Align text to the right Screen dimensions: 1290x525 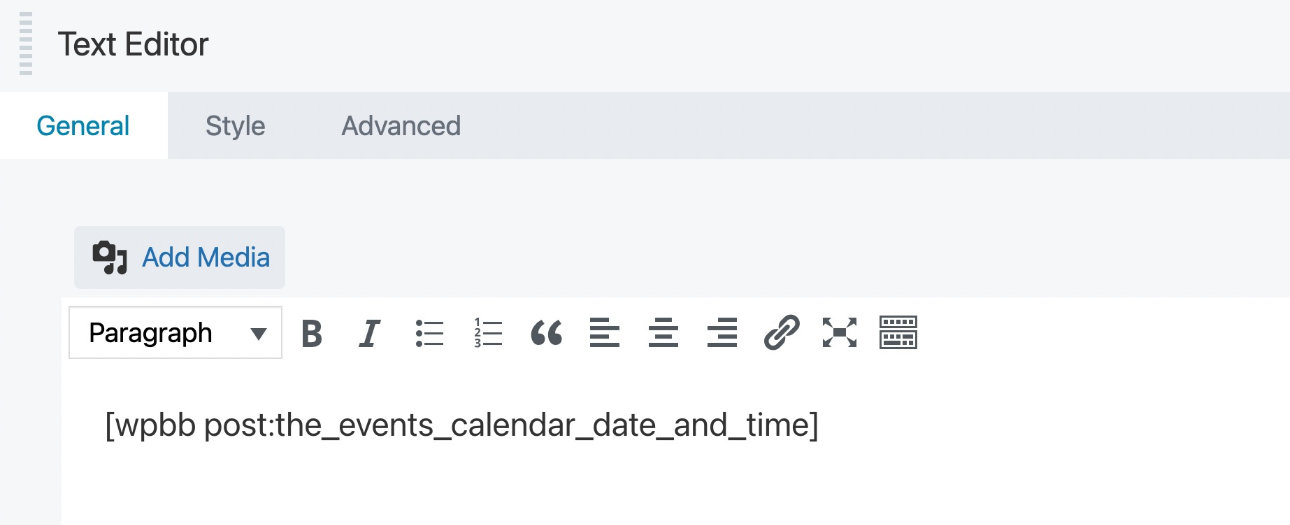coord(722,333)
